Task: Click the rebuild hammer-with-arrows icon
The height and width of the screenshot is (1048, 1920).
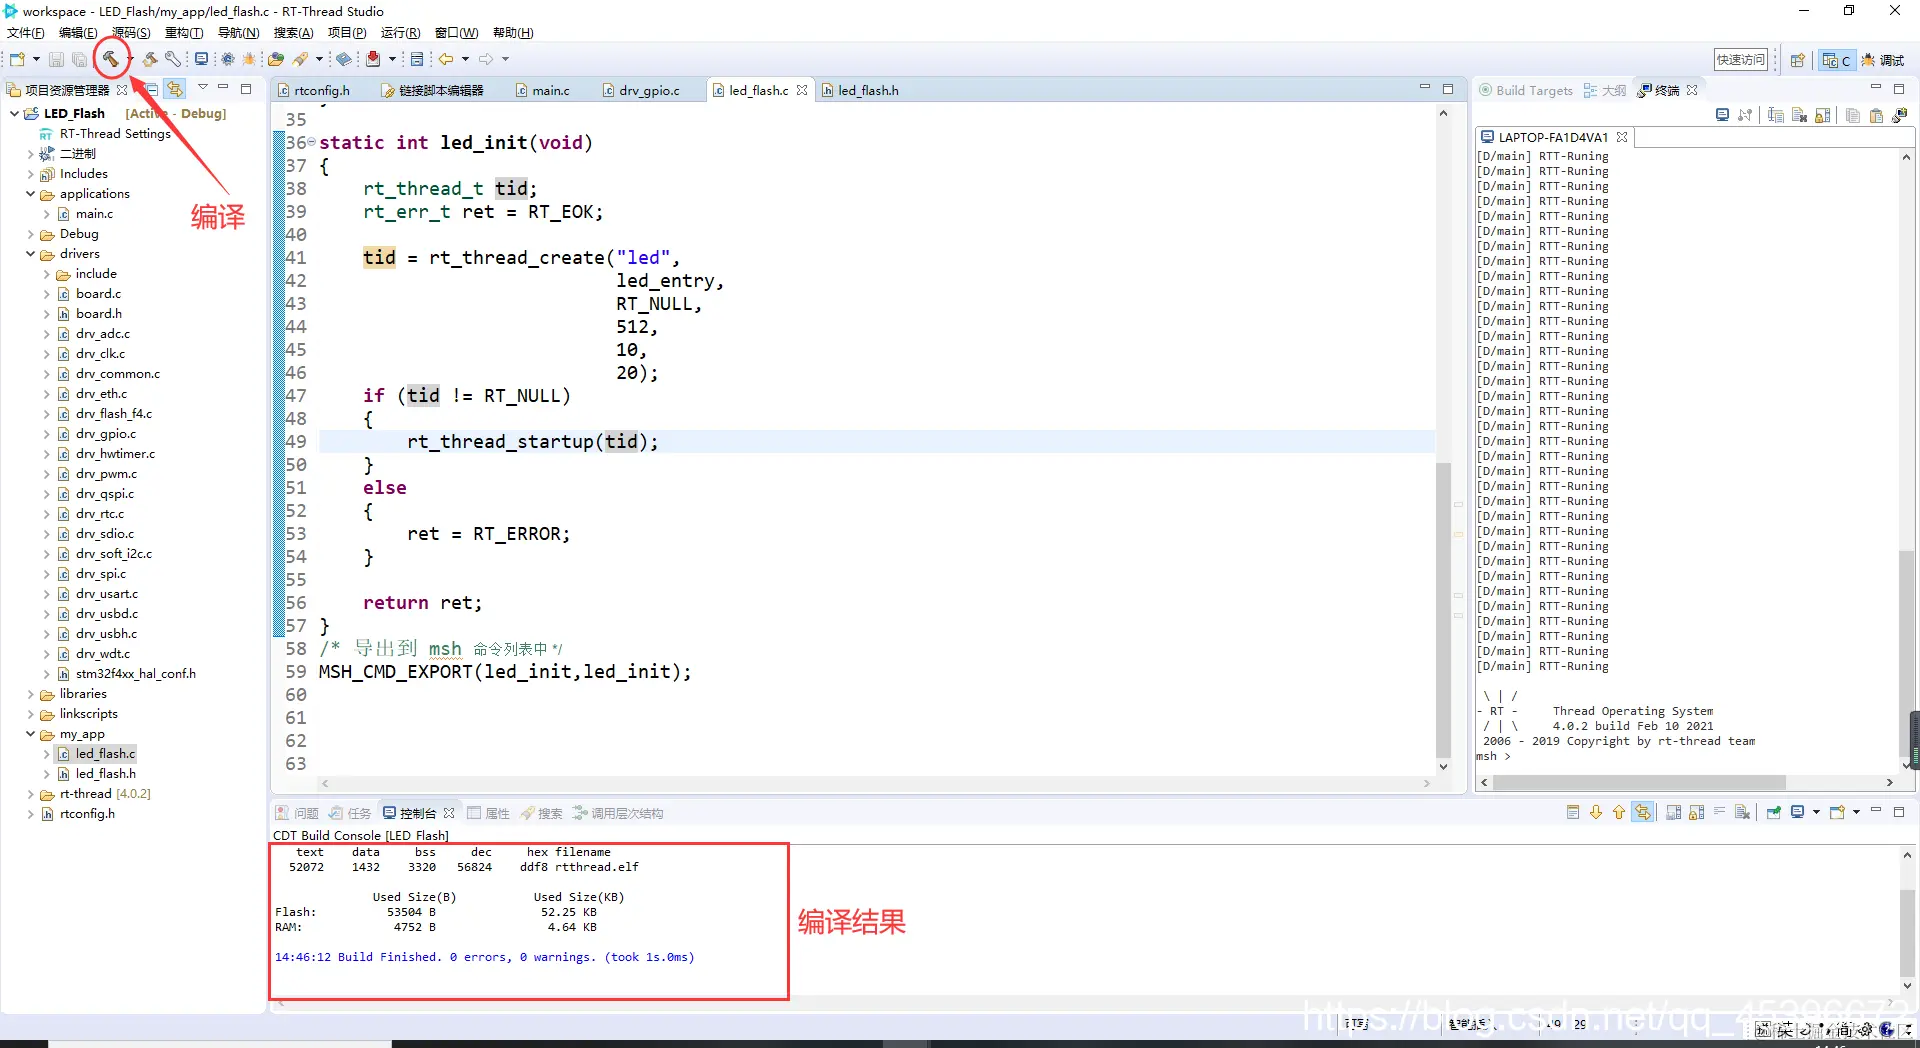Action: pos(150,59)
